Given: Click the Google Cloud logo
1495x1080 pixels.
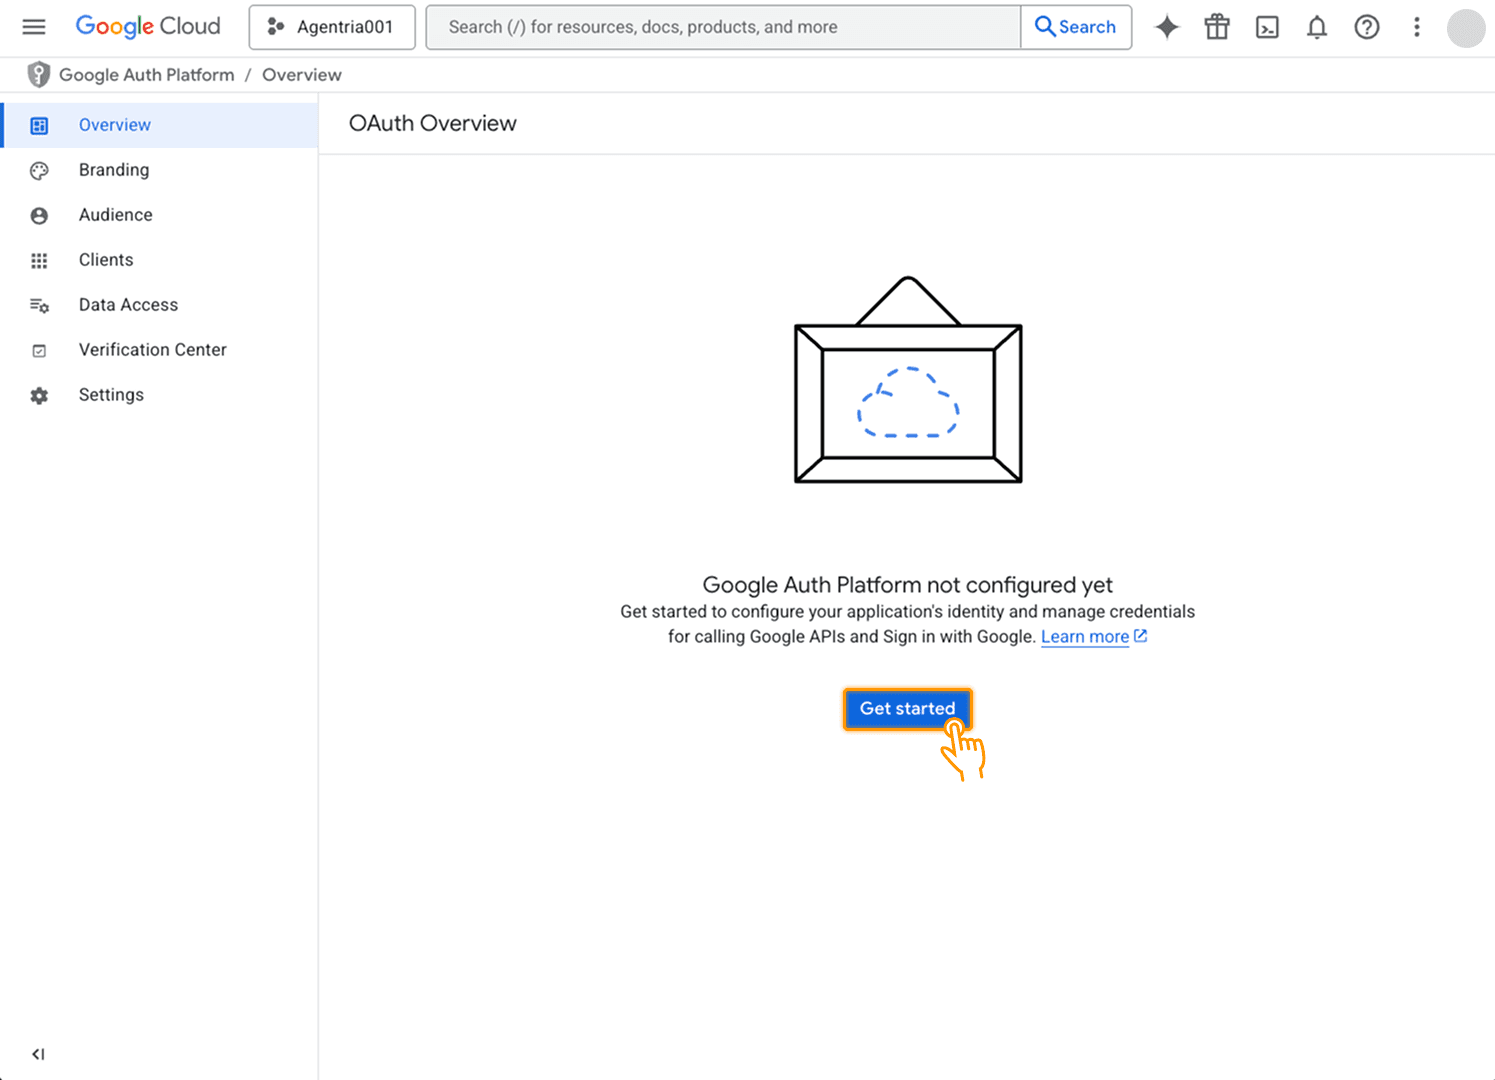Looking at the screenshot, I should click(148, 27).
